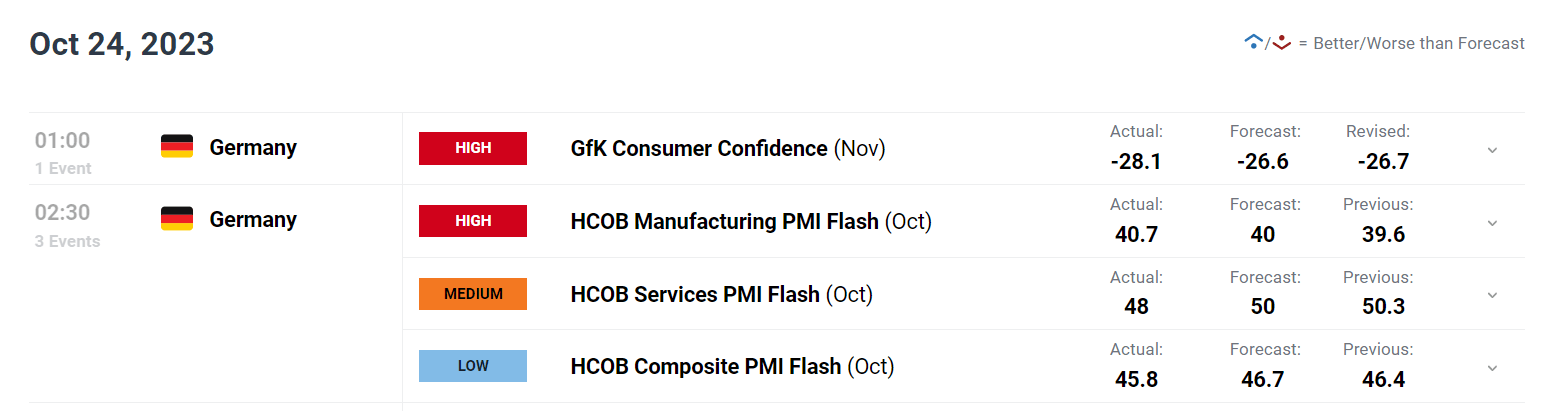This screenshot has height=411, width=1541.
Task: Click the red worse-than-forecast arrow icon
Action: pos(1282,42)
